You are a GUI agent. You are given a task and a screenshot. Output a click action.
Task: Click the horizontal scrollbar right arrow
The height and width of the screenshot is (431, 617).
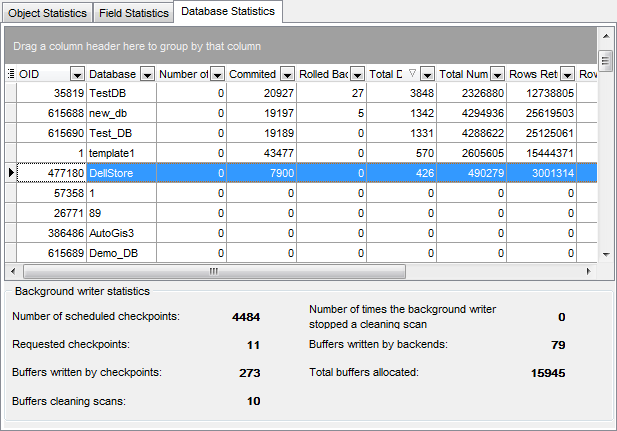click(x=590, y=271)
